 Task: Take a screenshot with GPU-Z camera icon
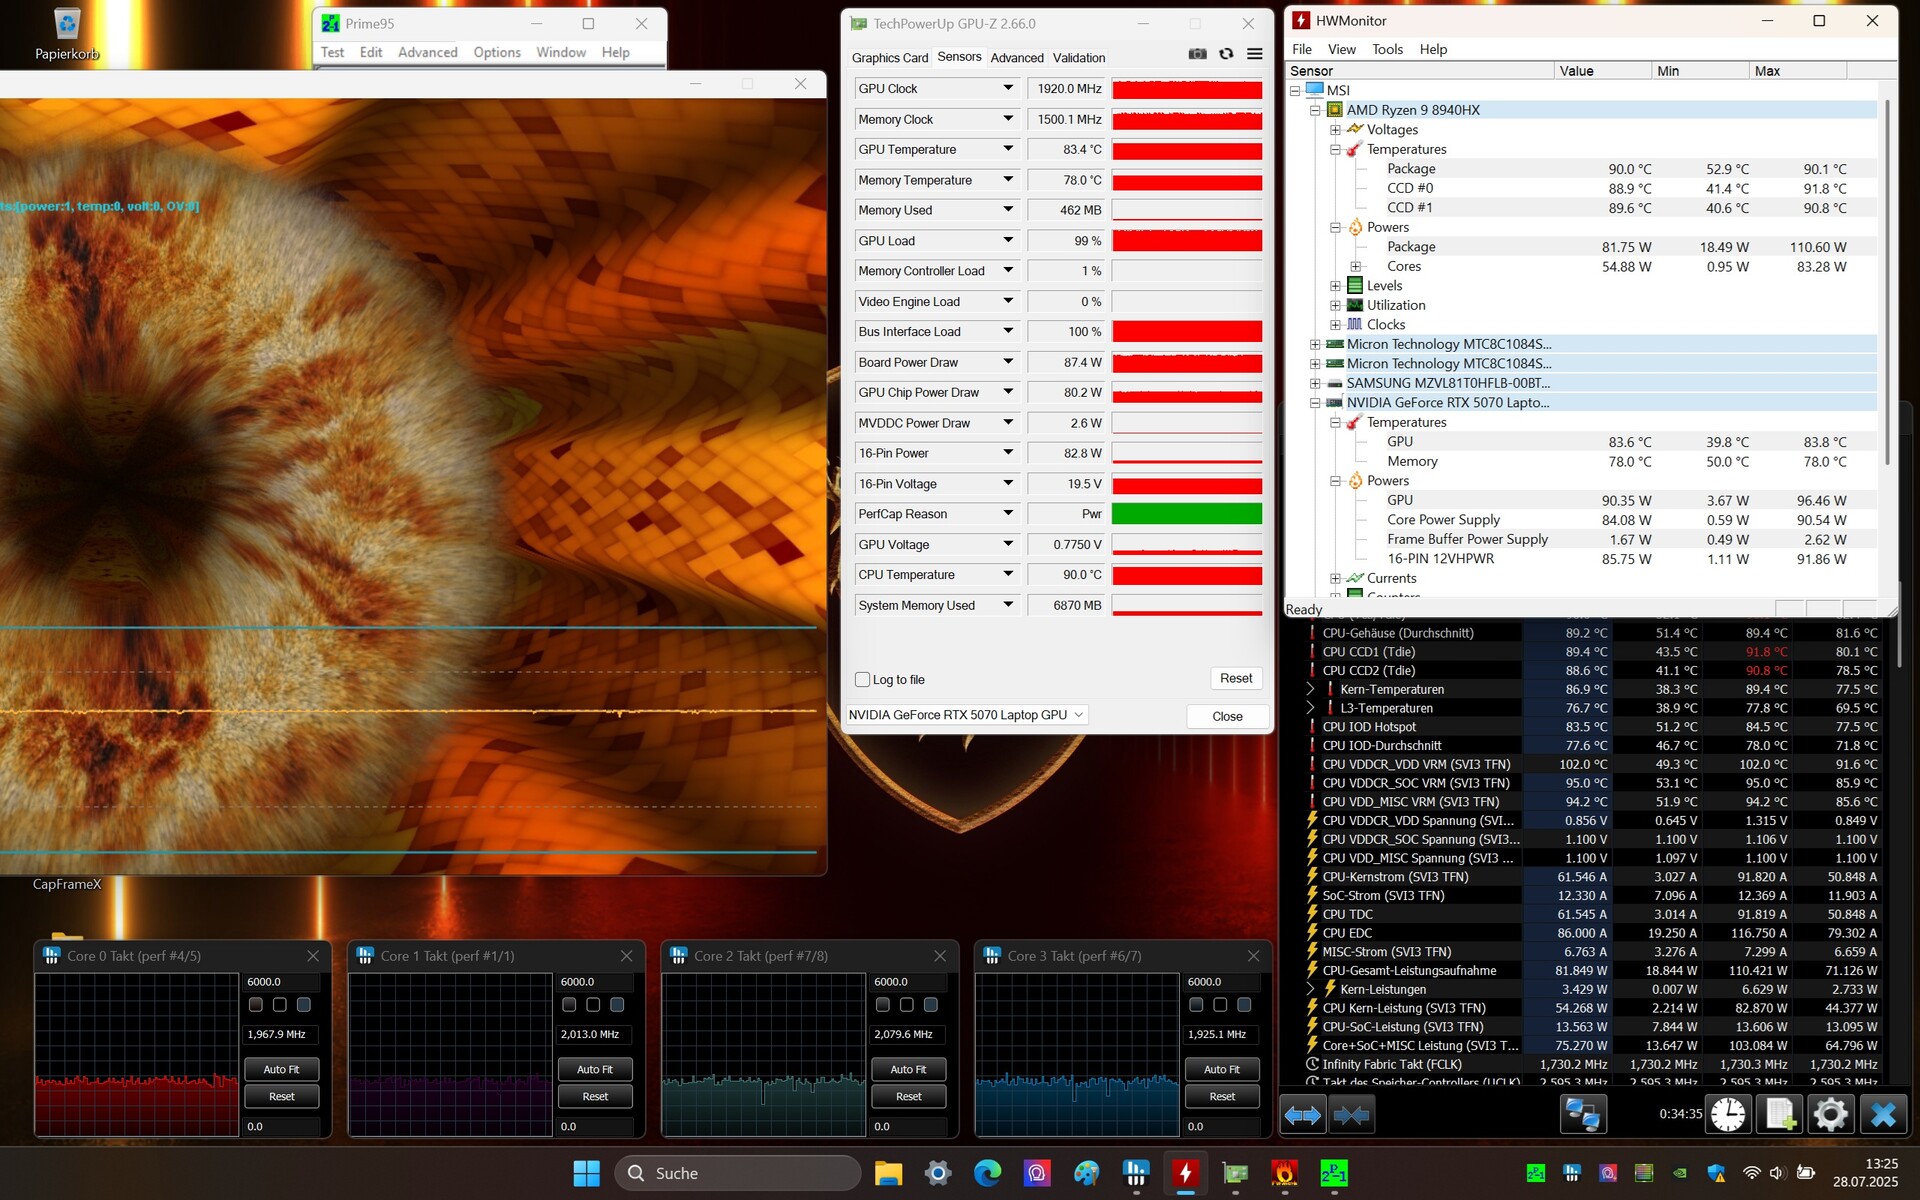pyautogui.click(x=1197, y=54)
